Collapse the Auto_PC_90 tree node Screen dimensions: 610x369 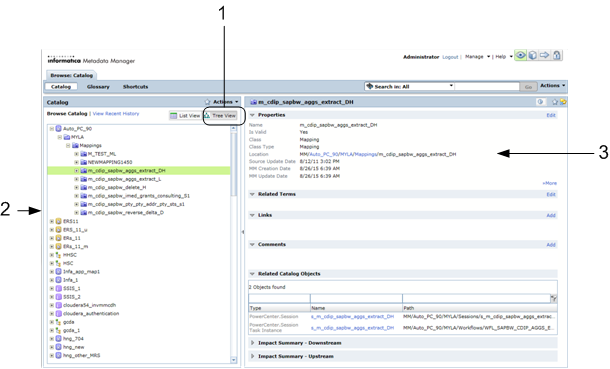[x=51, y=129]
